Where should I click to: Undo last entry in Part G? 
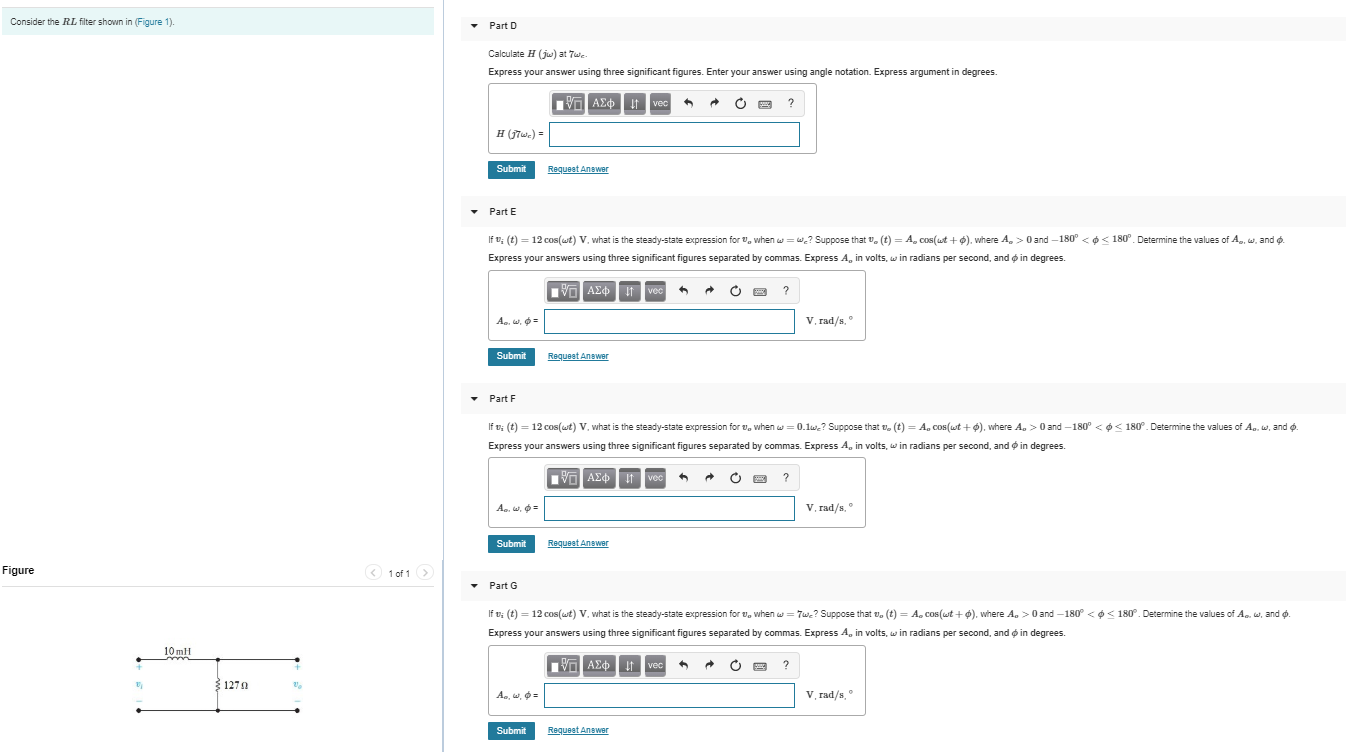click(683, 665)
